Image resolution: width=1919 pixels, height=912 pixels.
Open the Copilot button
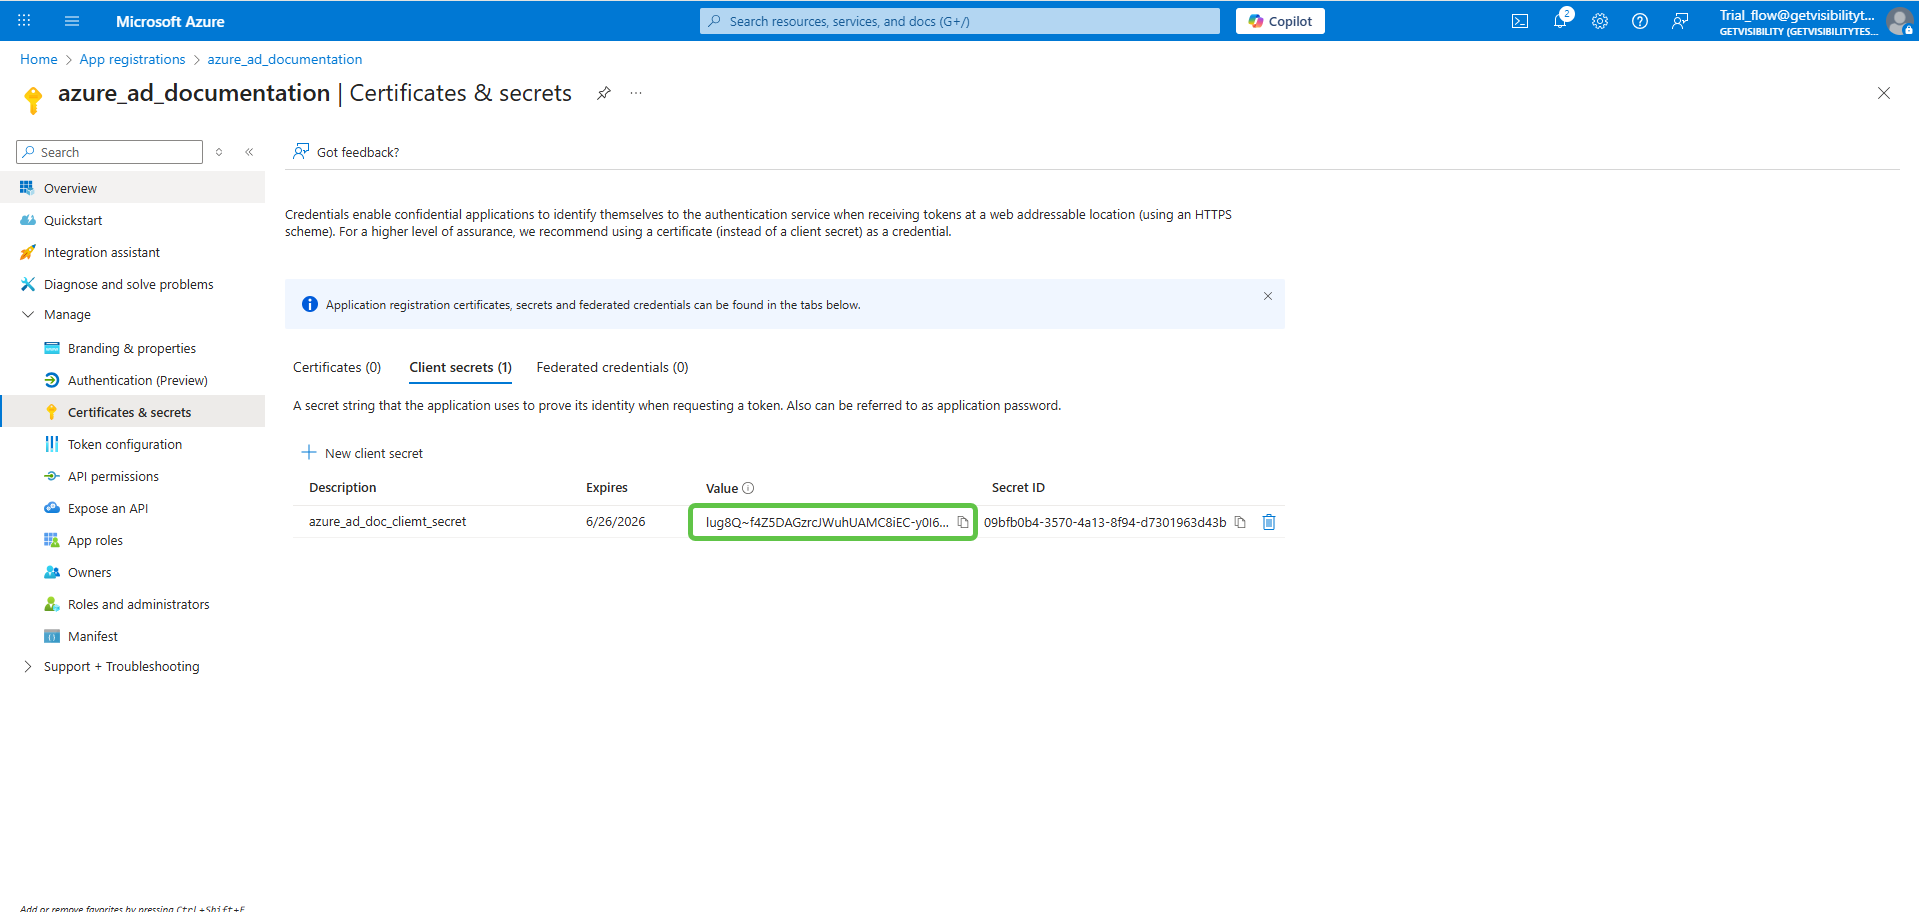(x=1280, y=21)
